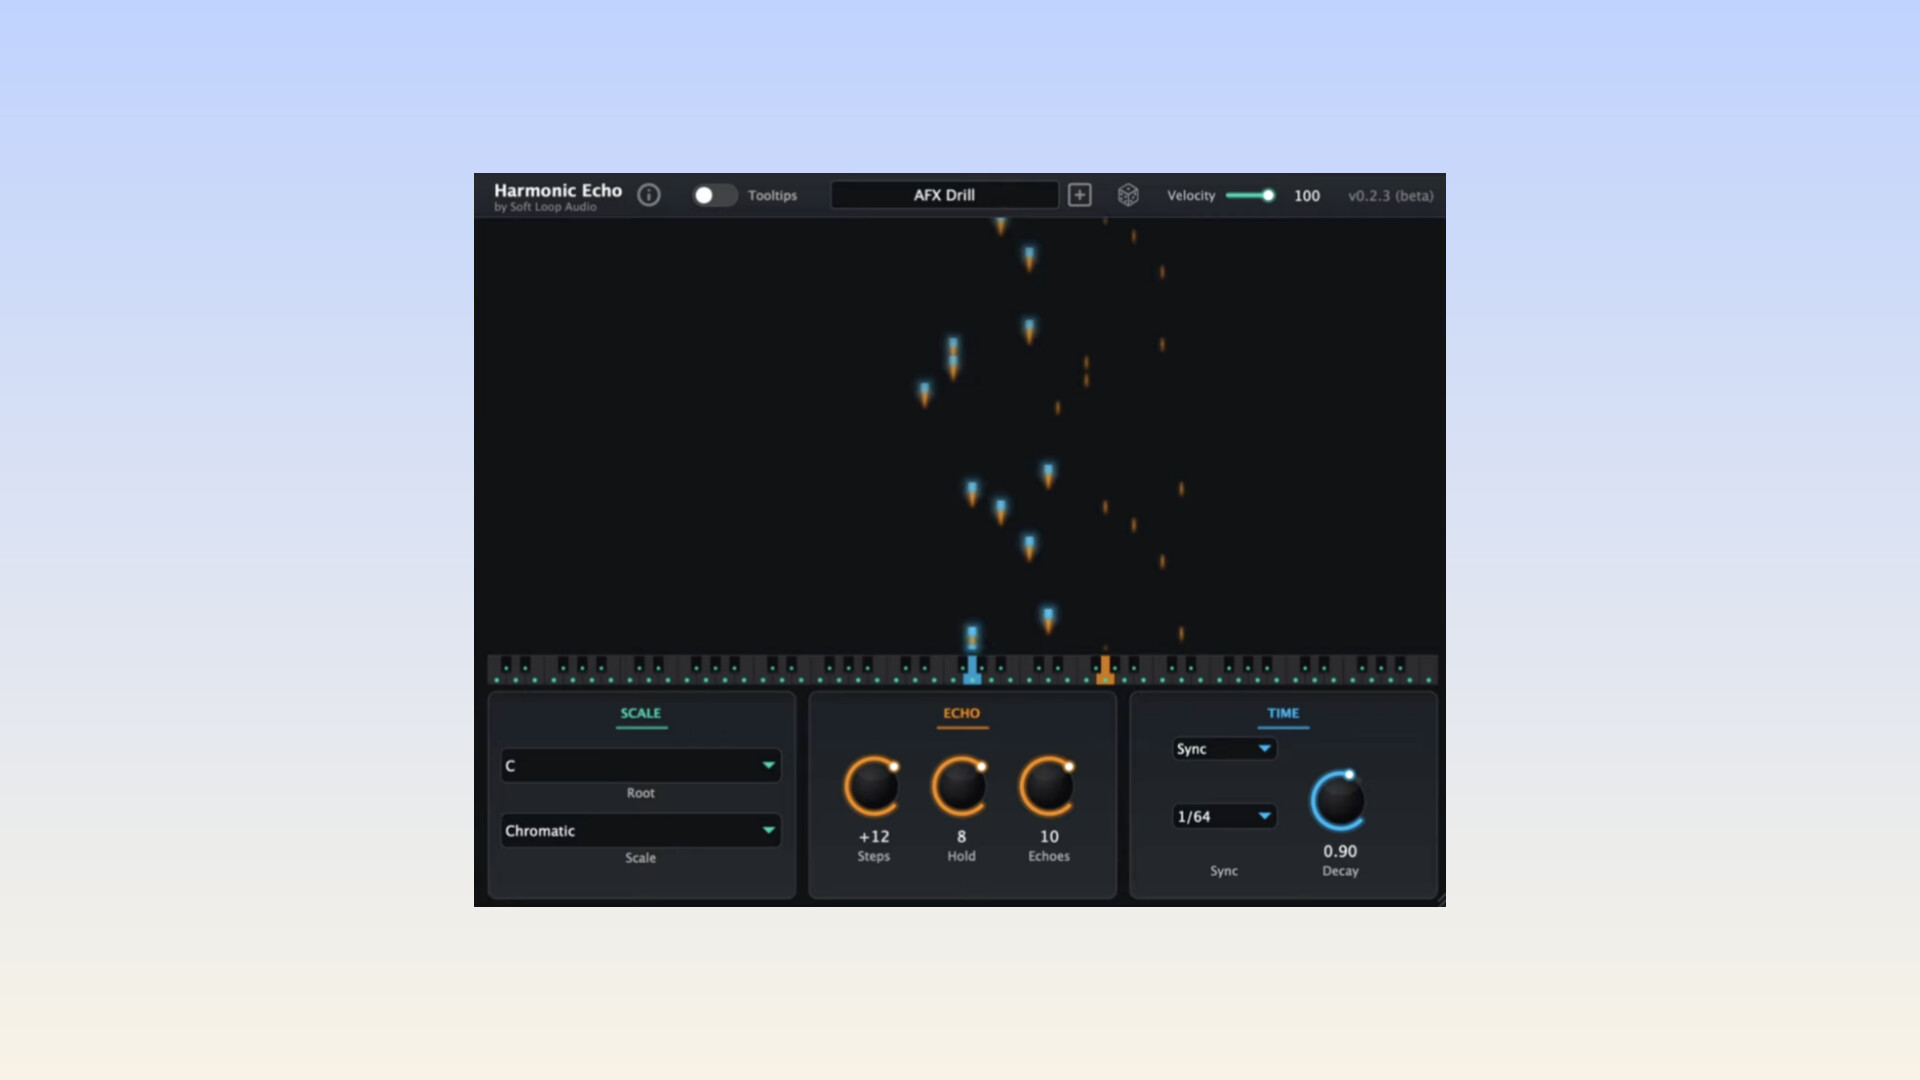Click the Echoes knob showing 10
This screenshot has width=1920, height=1080.
(x=1047, y=787)
